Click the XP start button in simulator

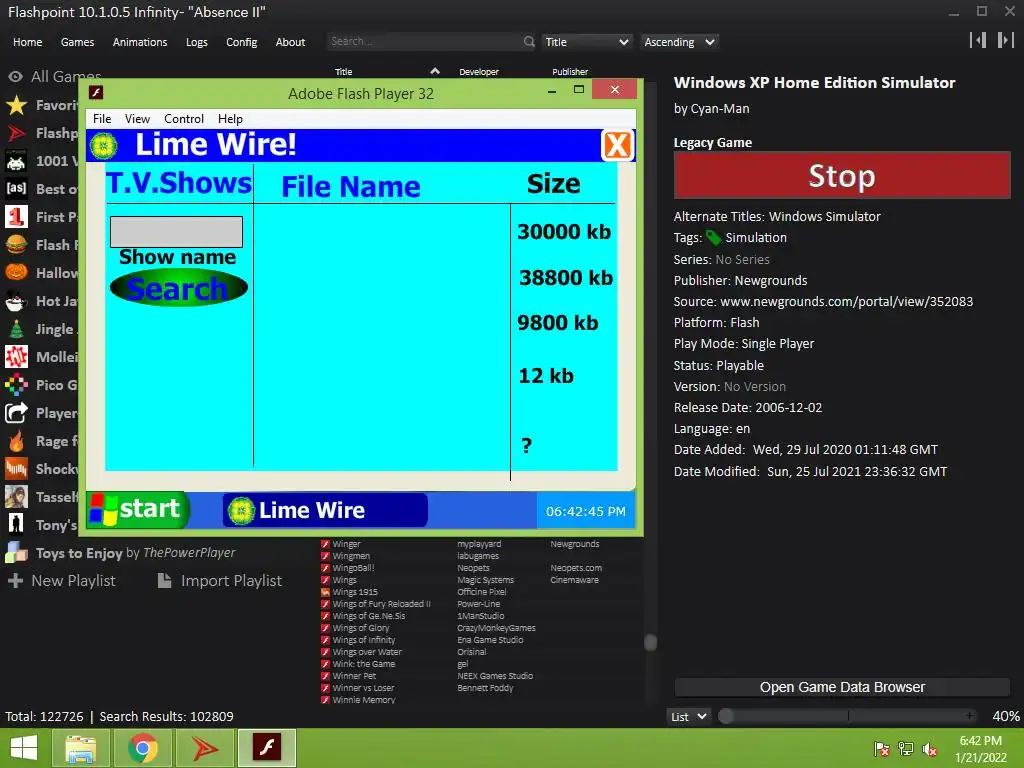[x=138, y=509]
